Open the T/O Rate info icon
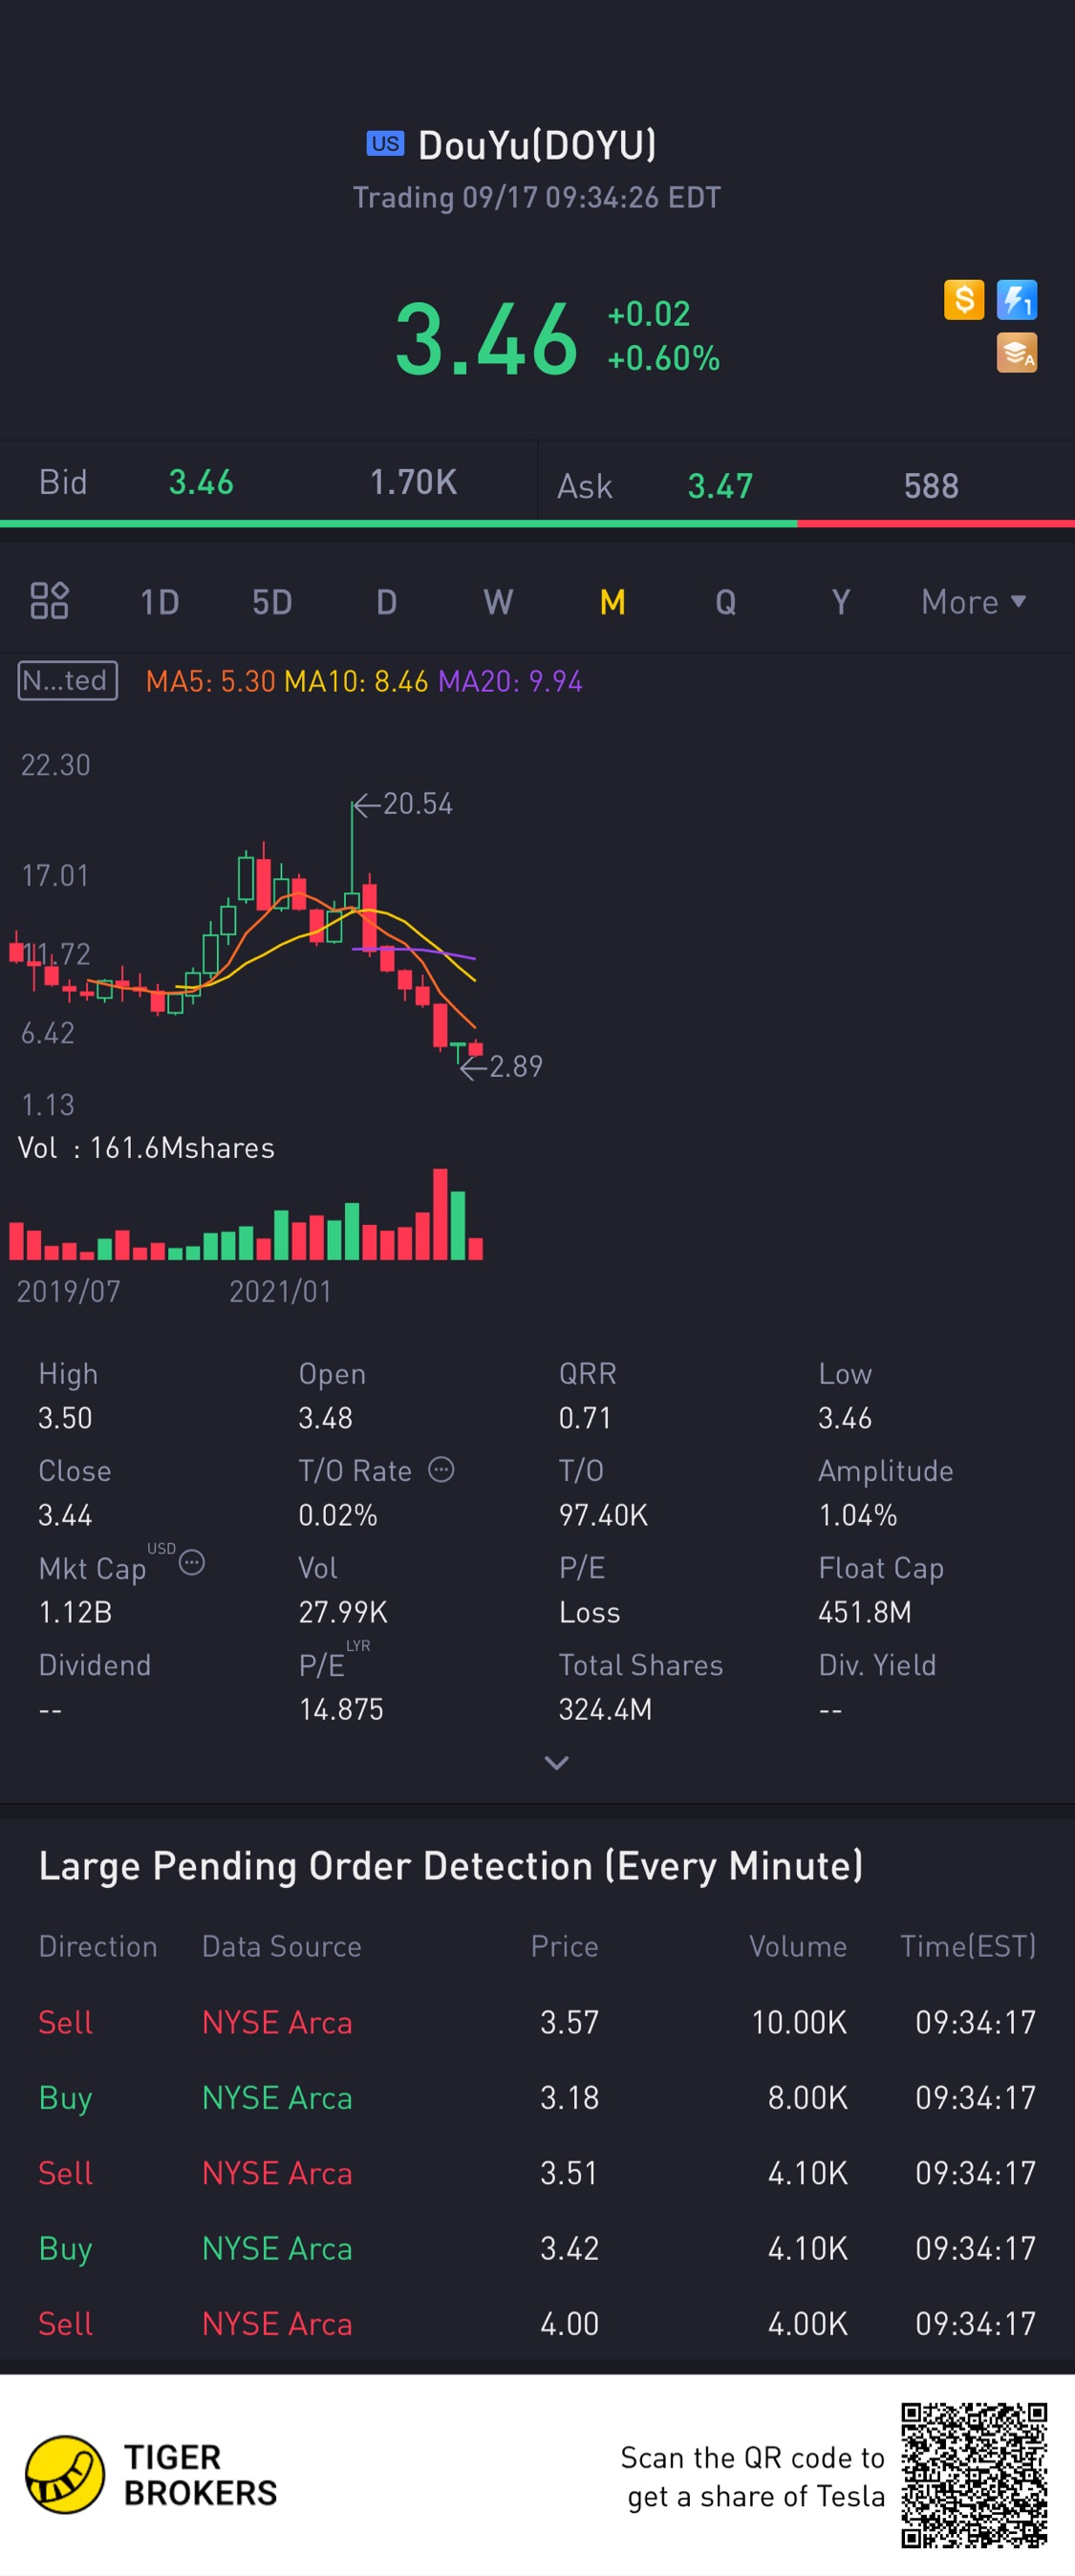 pos(441,1469)
